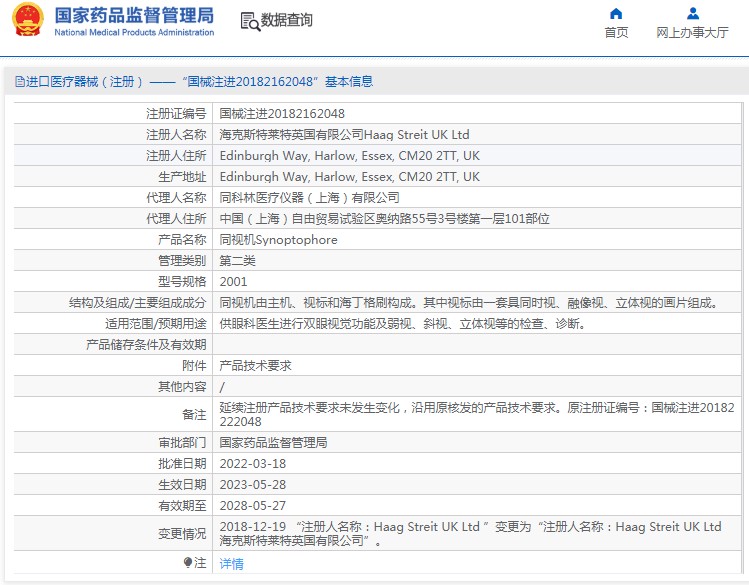Click the lightbulb icon beside 注
749x585 pixels.
tap(188, 563)
